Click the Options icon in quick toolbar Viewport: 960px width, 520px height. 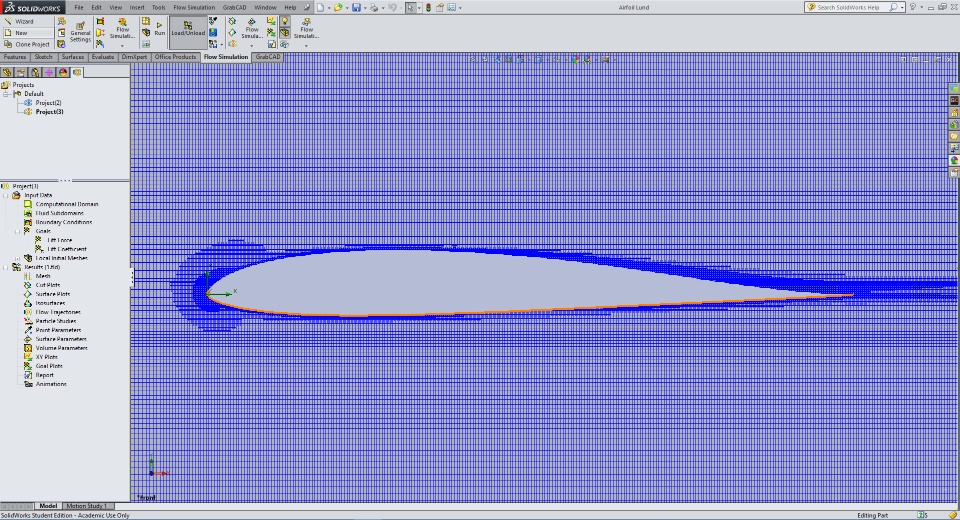click(x=451, y=7)
